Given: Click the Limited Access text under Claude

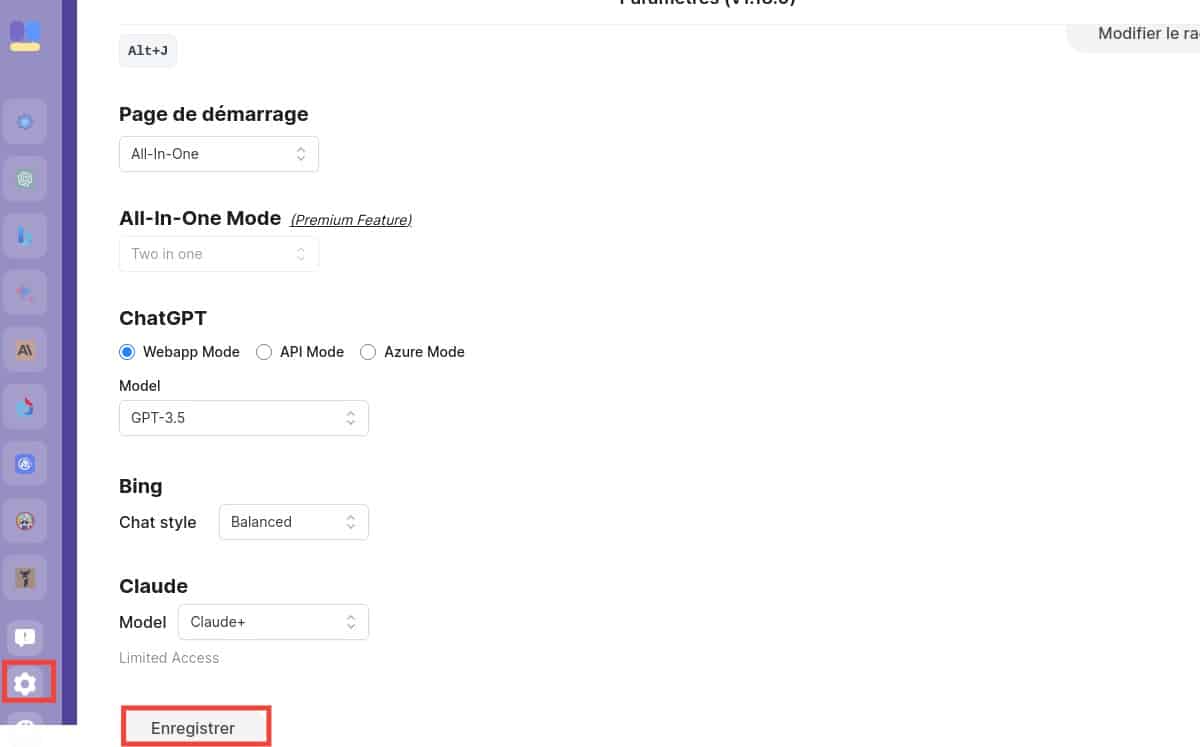Looking at the screenshot, I should pyautogui.click(x=169, y=658).
